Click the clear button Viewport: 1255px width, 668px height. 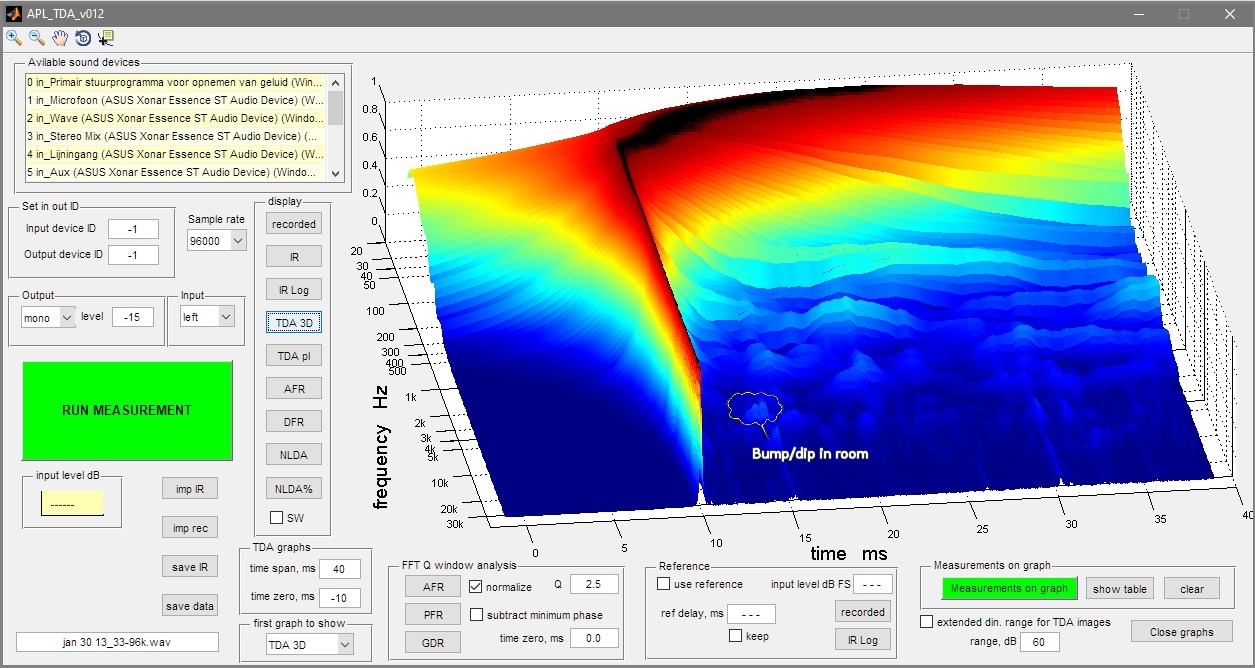[1192, 589]
